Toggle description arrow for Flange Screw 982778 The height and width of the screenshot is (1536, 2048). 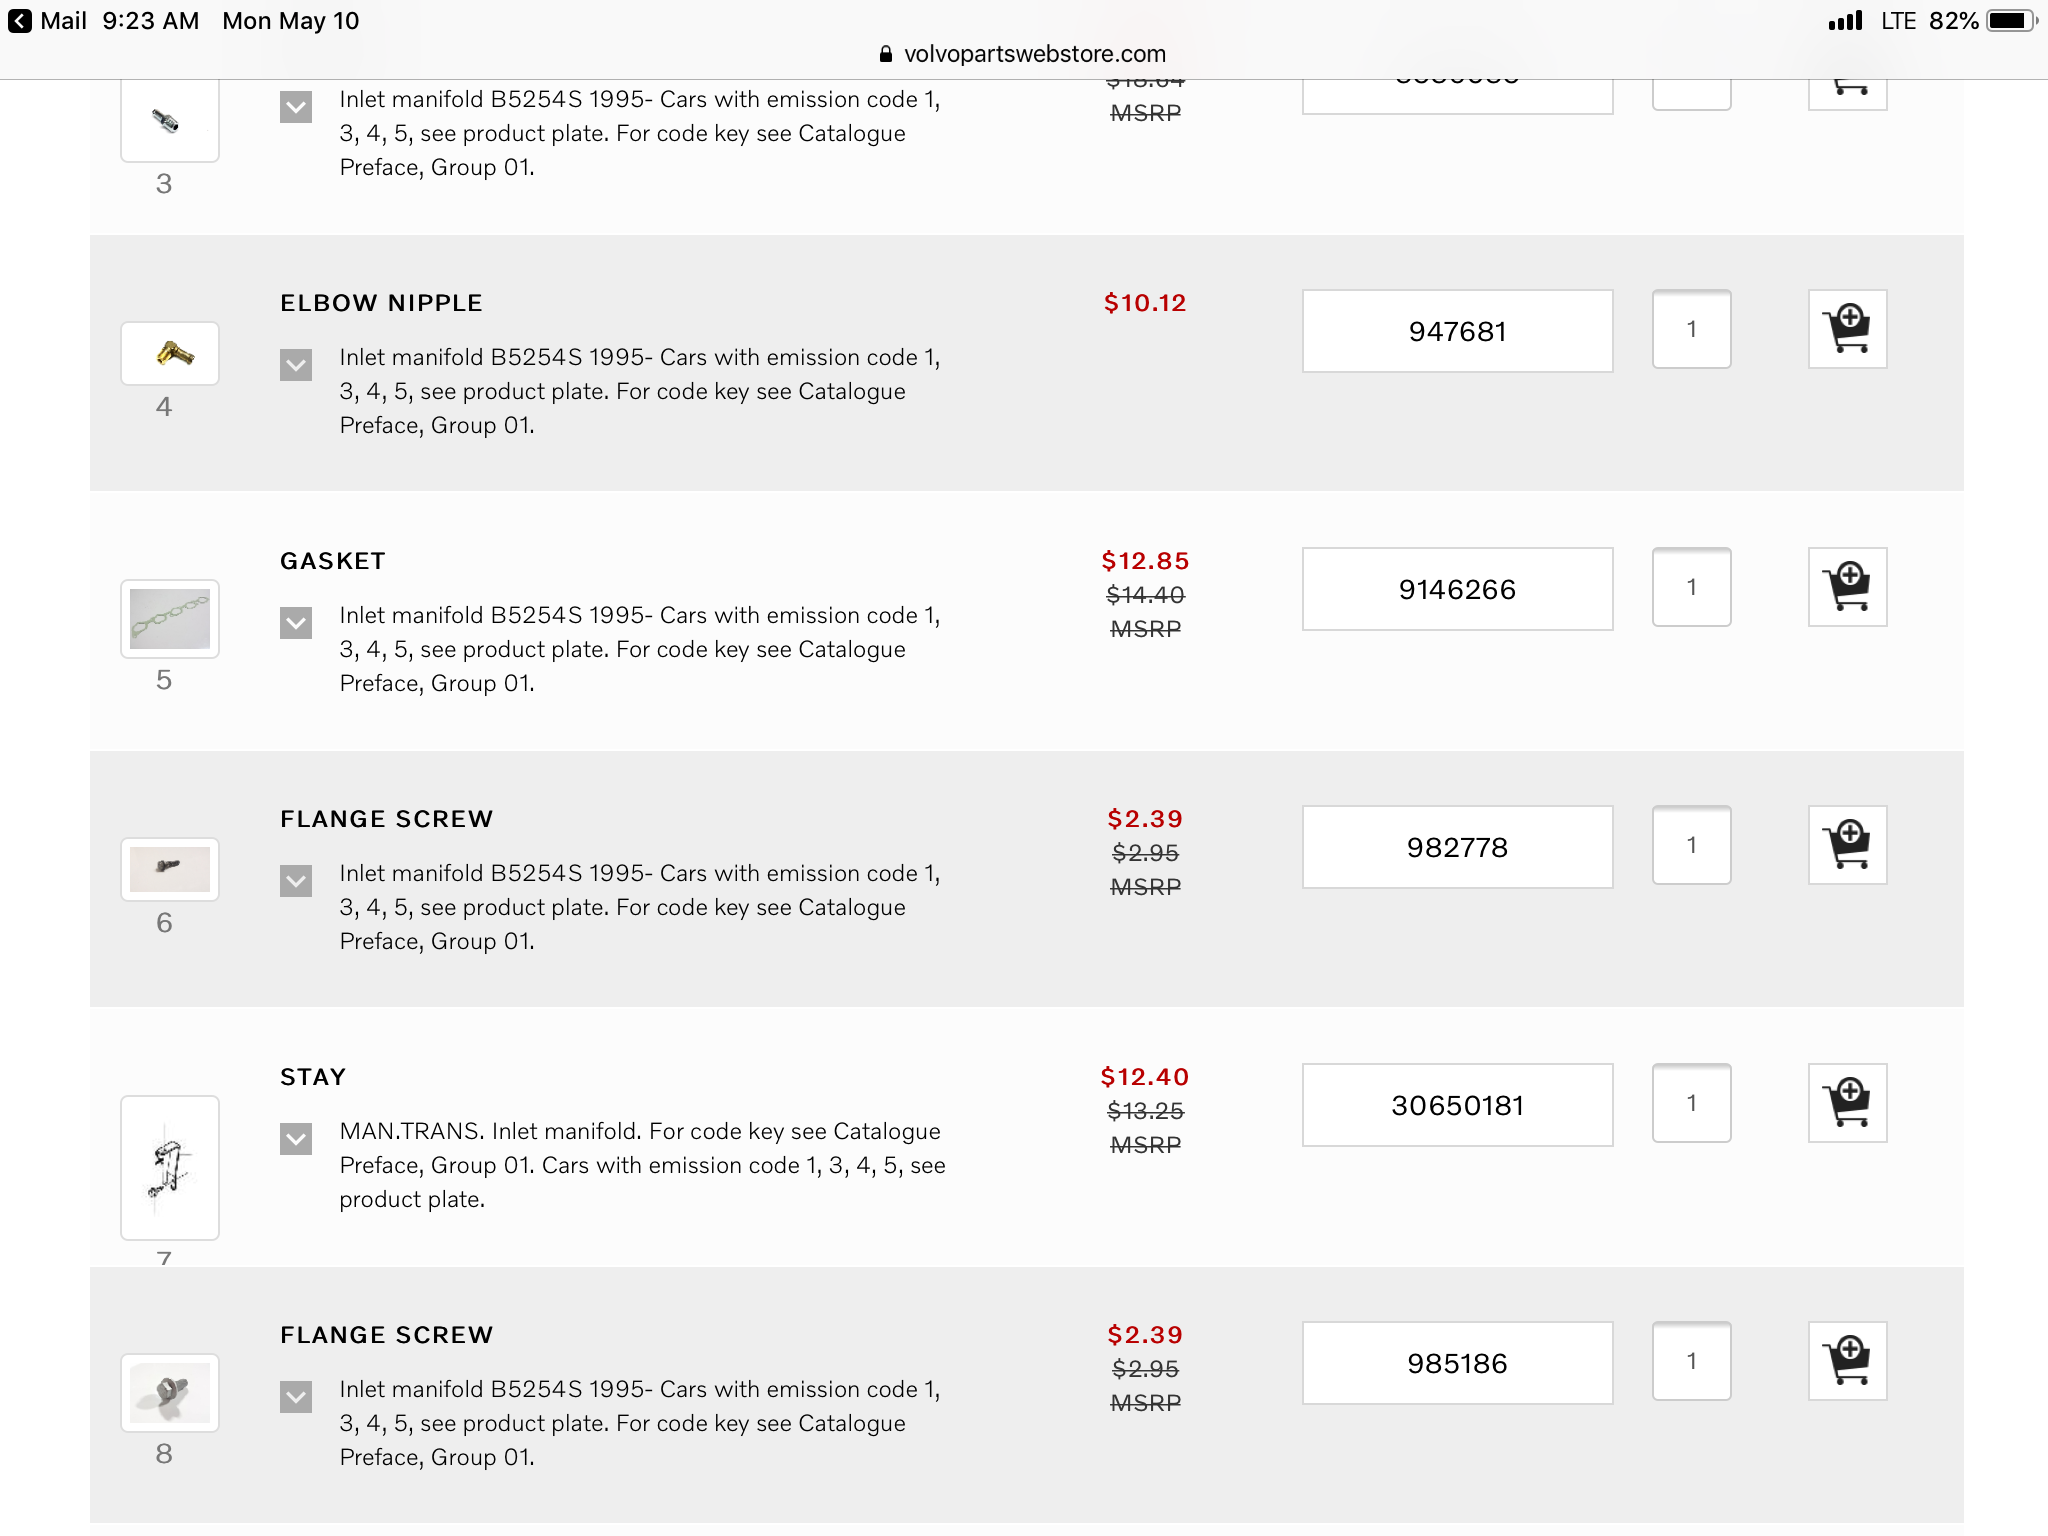click(296, 881)
